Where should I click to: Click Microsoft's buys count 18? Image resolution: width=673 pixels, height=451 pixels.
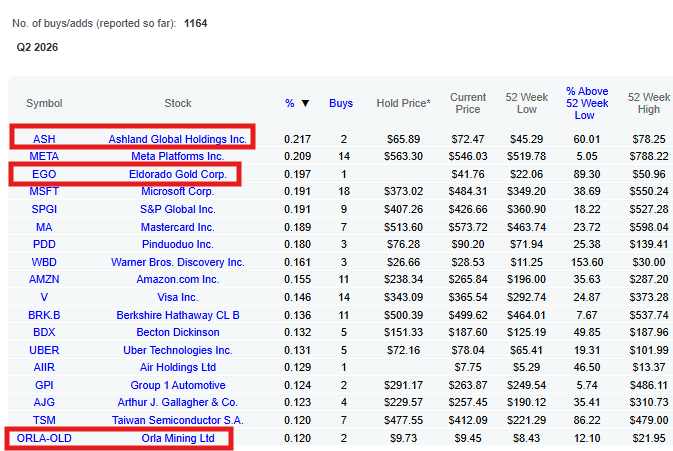(x=344, y=192)
